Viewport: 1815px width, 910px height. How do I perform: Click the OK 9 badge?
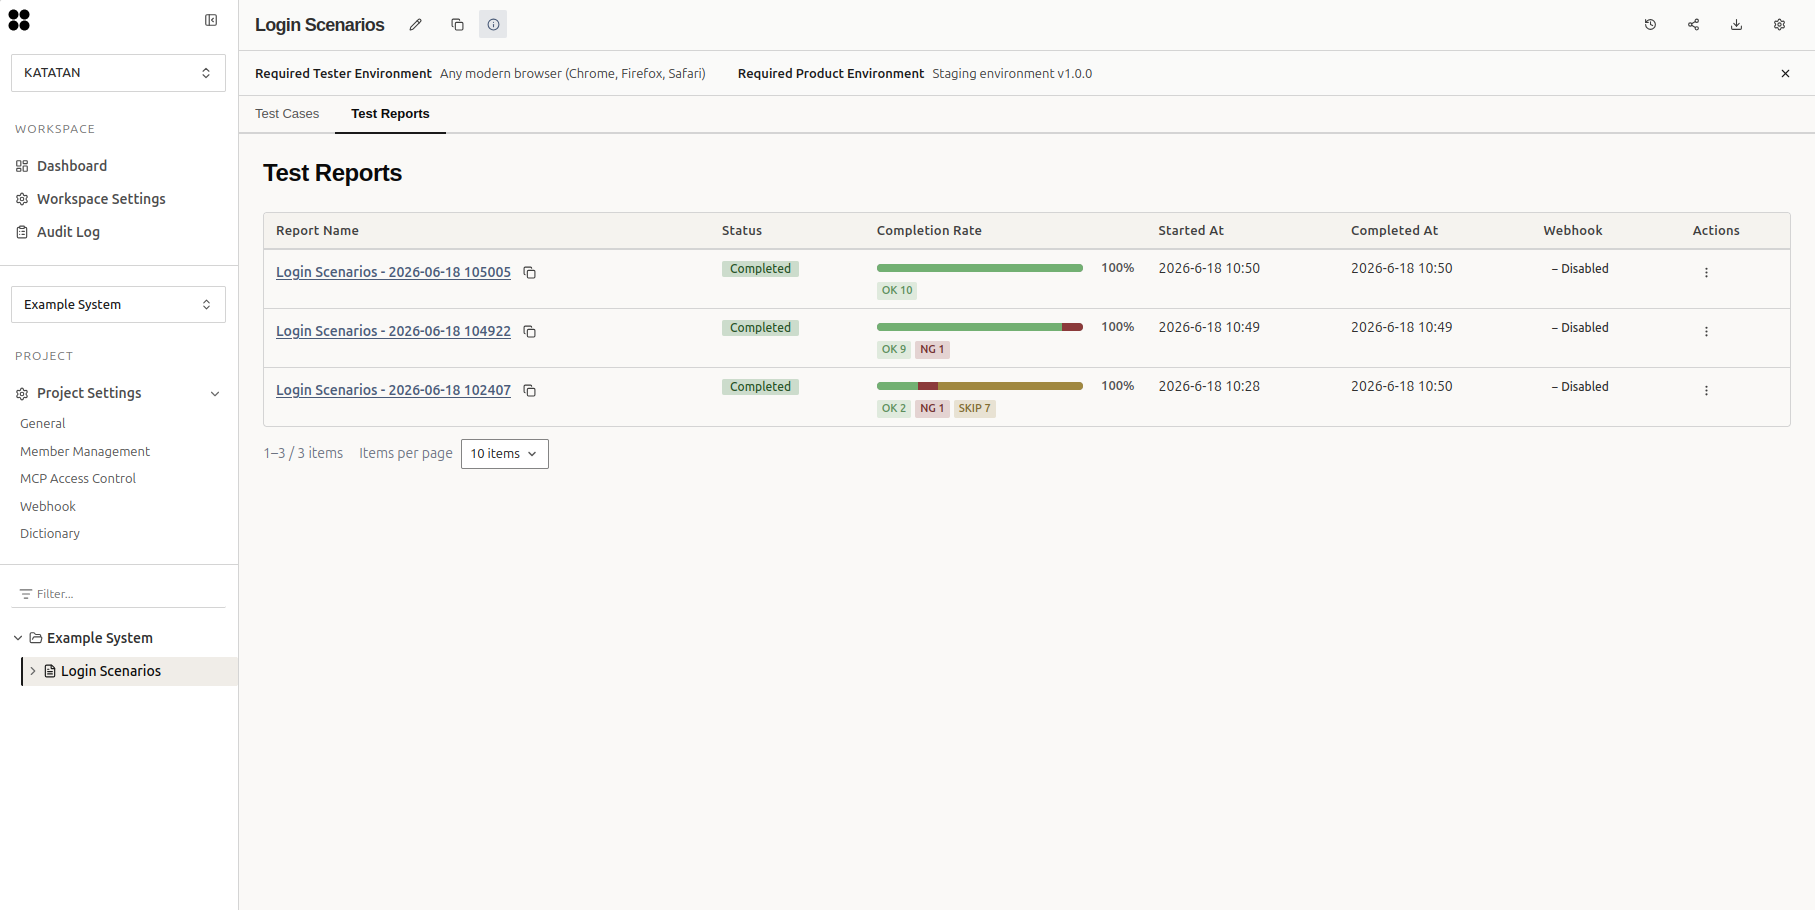click(894, 350)
